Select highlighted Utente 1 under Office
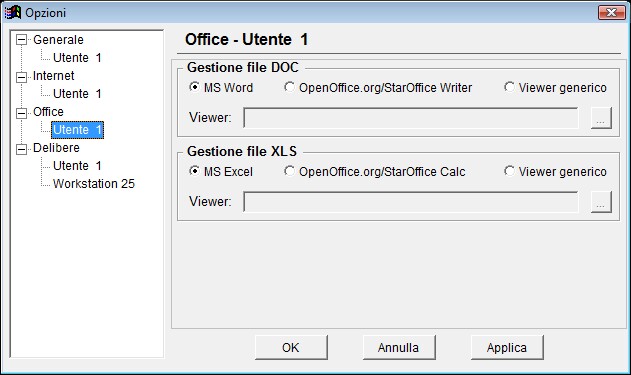Viewport: 631px width, 375px height. coord(77,130)
